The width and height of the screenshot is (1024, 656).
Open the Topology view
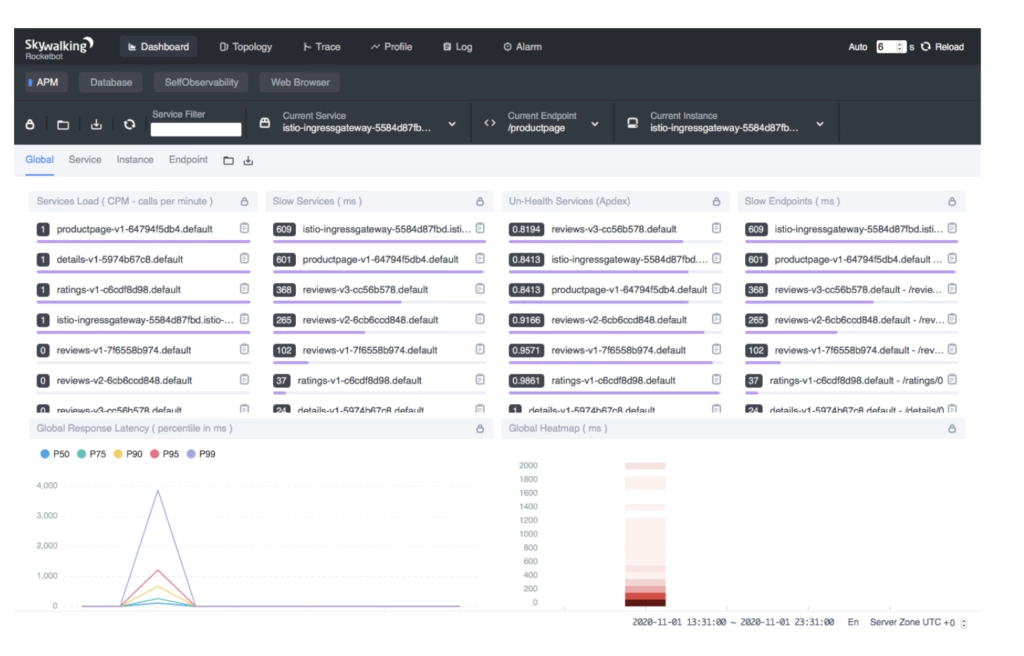[246, 47]
